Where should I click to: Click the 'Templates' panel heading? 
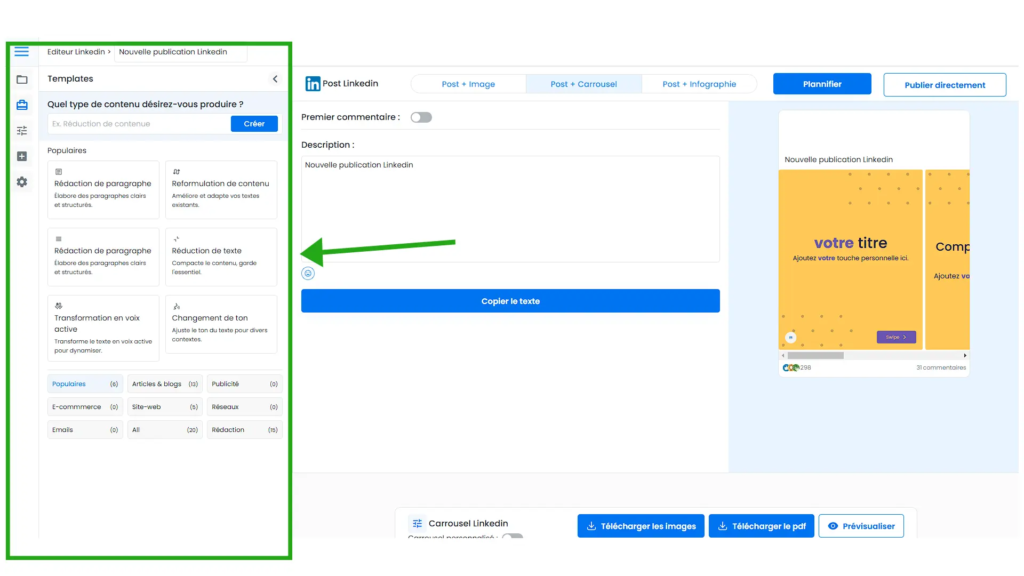click(x=70, y=79)
